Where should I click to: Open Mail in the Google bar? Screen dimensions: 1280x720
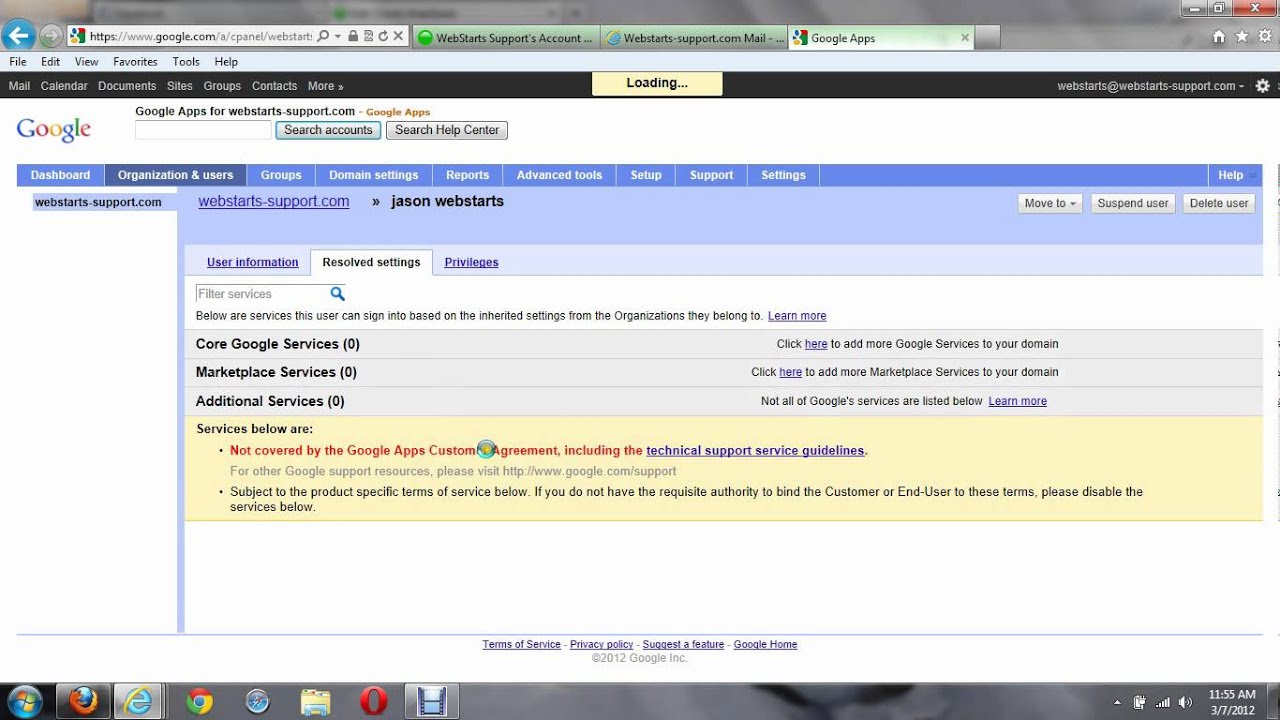[19, 86]
